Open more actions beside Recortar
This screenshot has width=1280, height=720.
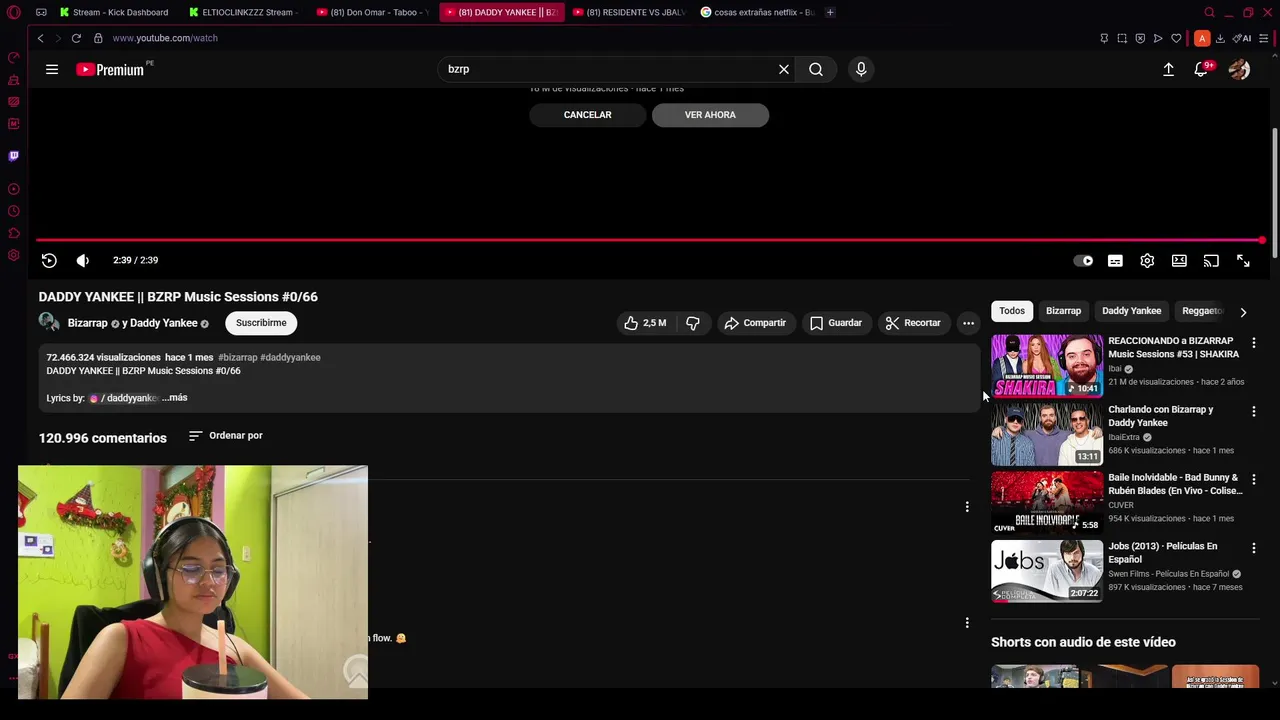click(968, 323)
